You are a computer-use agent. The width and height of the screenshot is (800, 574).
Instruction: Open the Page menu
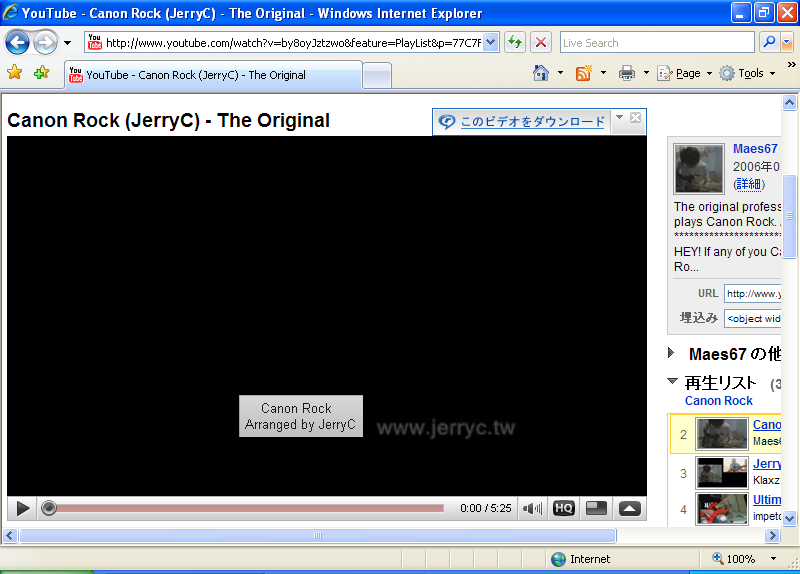684,73
